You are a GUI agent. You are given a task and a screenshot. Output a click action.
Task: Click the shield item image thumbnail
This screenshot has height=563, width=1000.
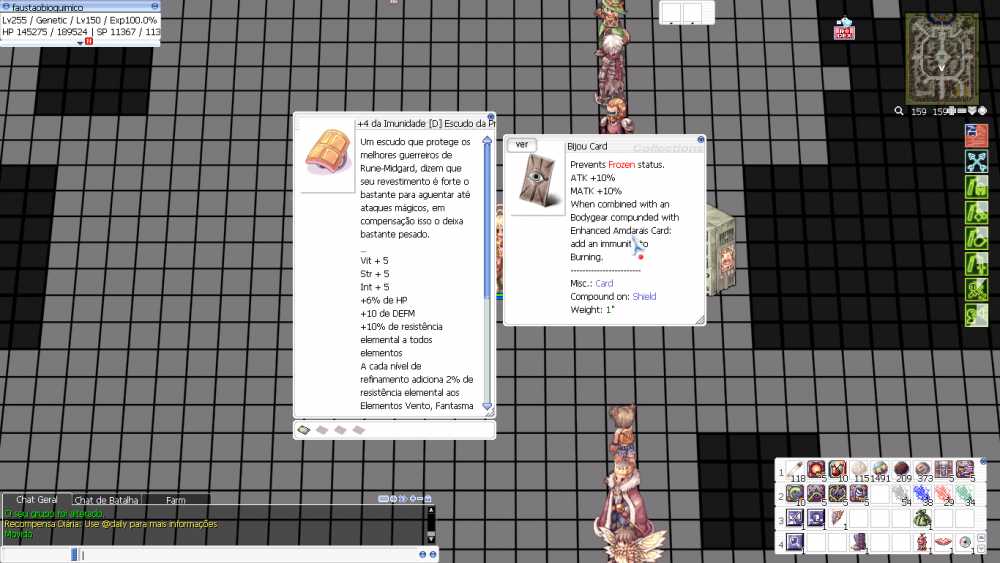pos(327,155)
